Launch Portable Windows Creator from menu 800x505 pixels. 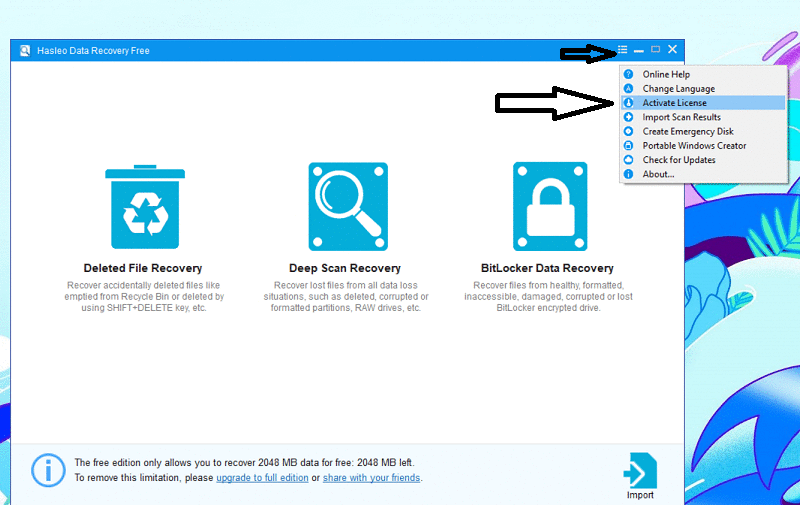[x=694, y=146]
